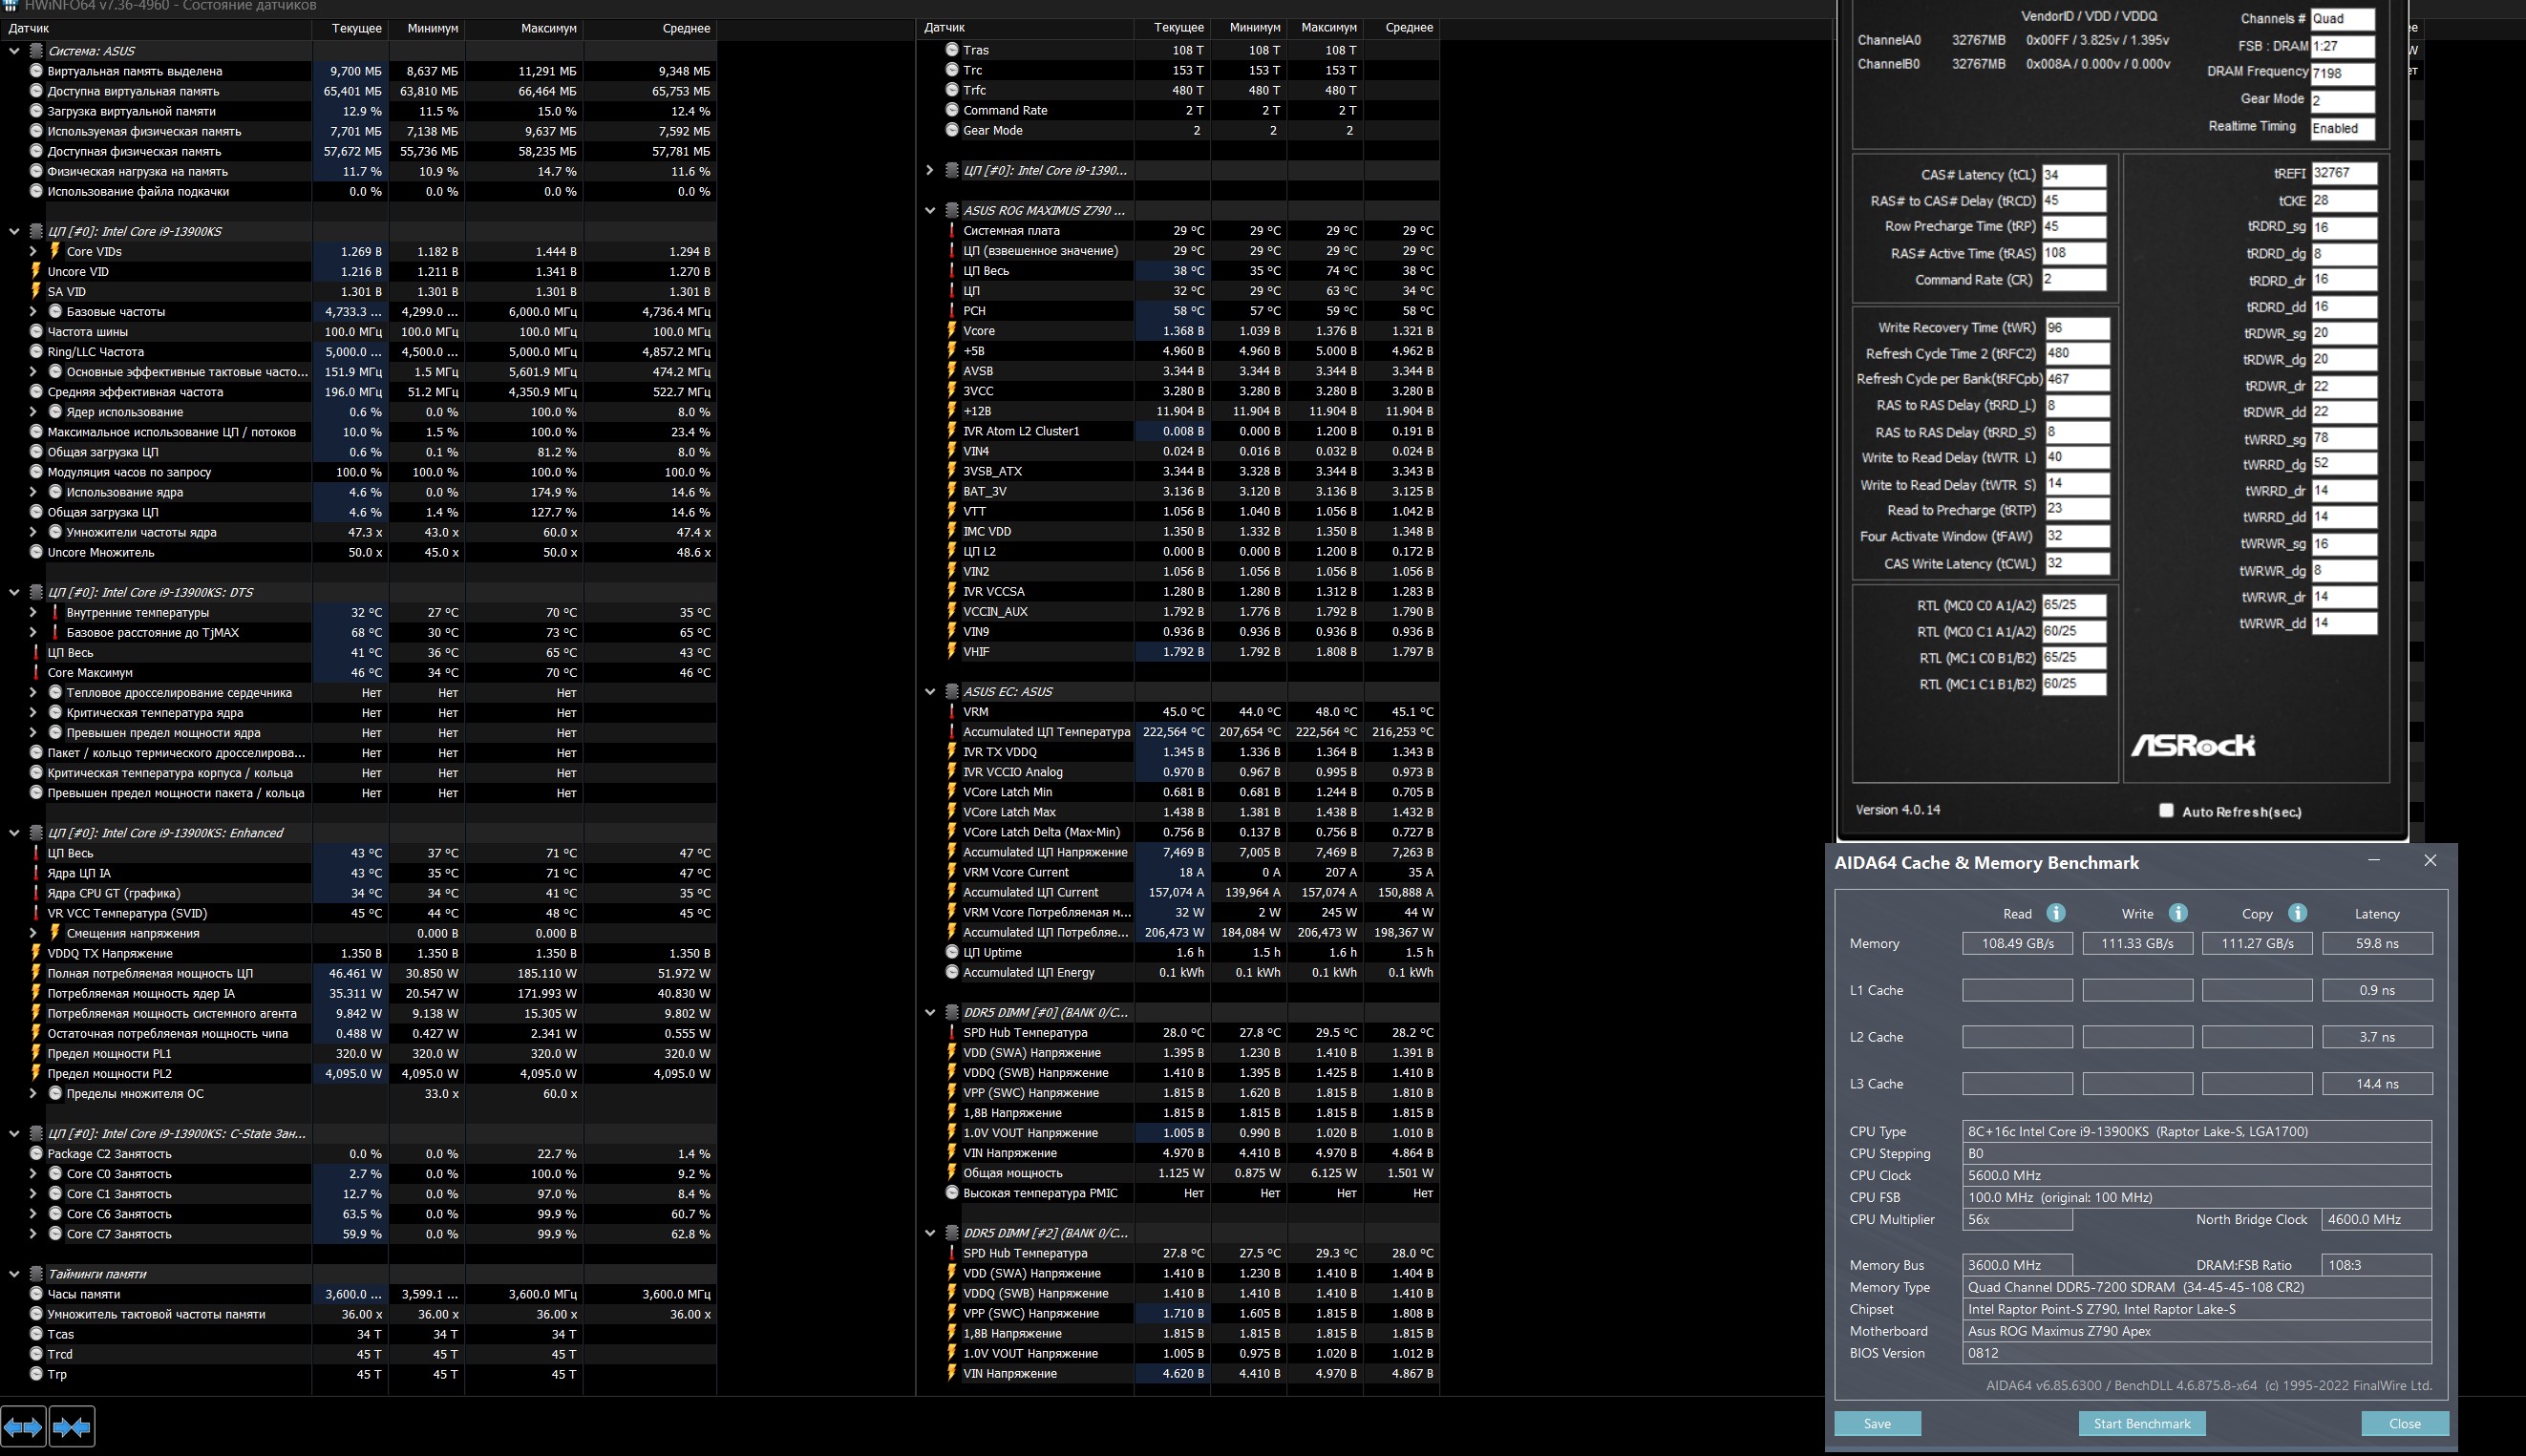
Task: Expand the collapsed Intel Core i9-1390... group
Action: click(x=929, y=171)
